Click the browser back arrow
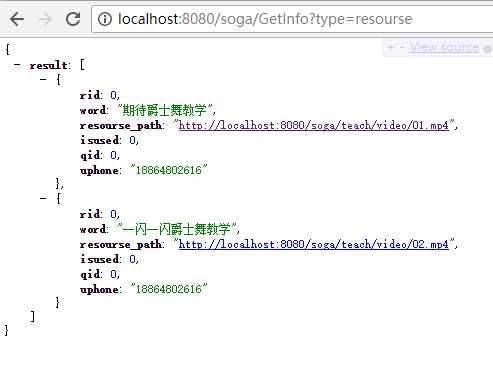The image size is (493, 380). point(17,19)
